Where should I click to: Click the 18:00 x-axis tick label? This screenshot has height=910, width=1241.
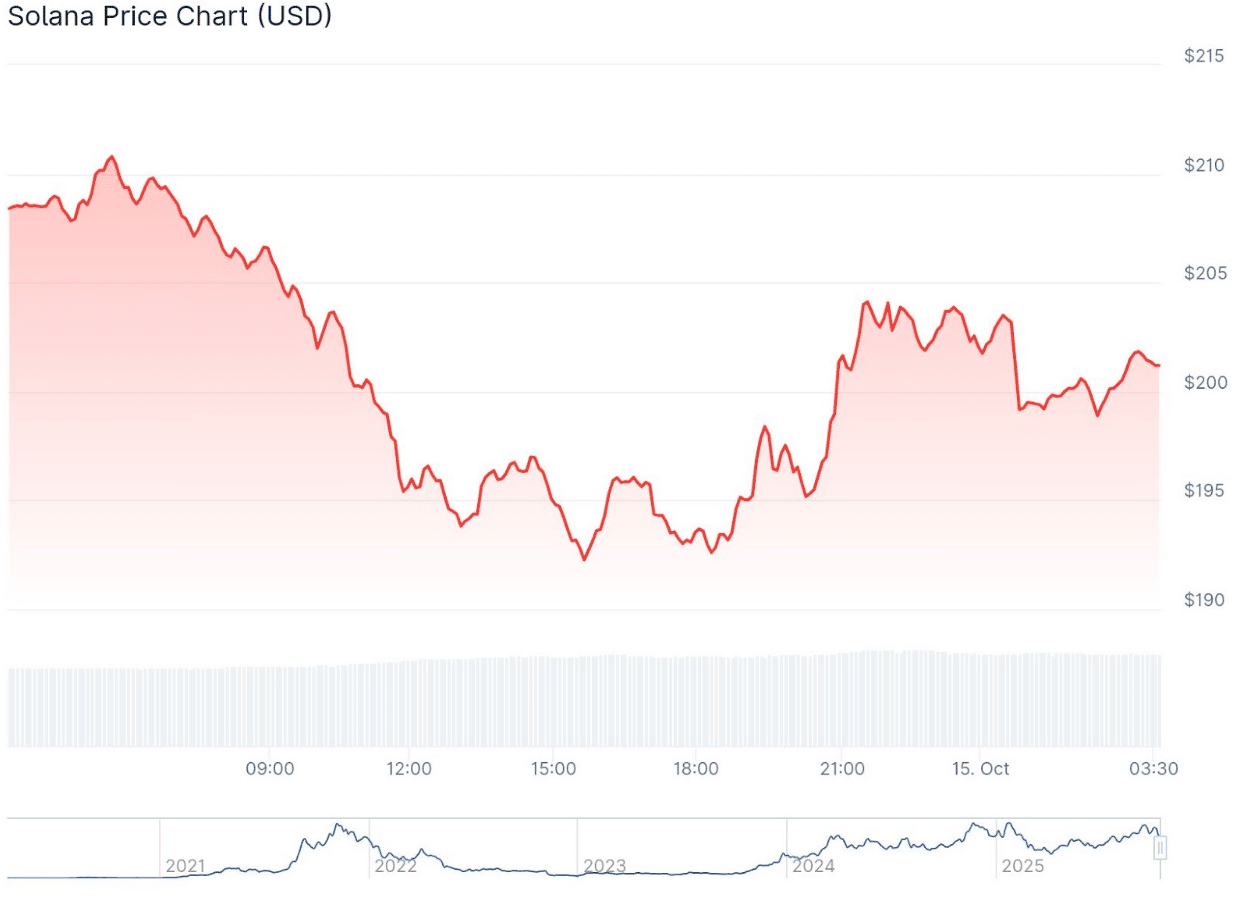(x=696, y=769)
